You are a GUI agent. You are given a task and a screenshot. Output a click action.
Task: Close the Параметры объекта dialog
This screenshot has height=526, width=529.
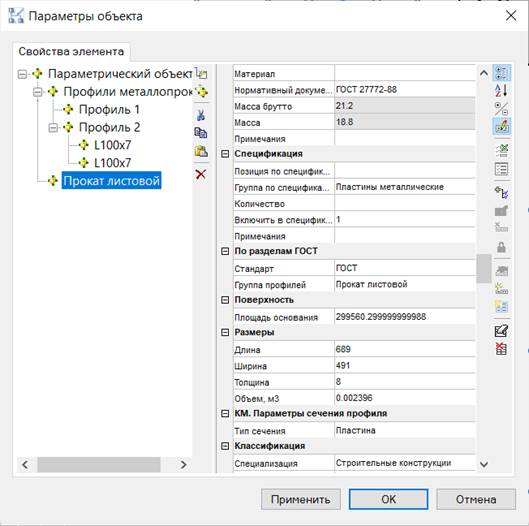[x=511, y=16]
